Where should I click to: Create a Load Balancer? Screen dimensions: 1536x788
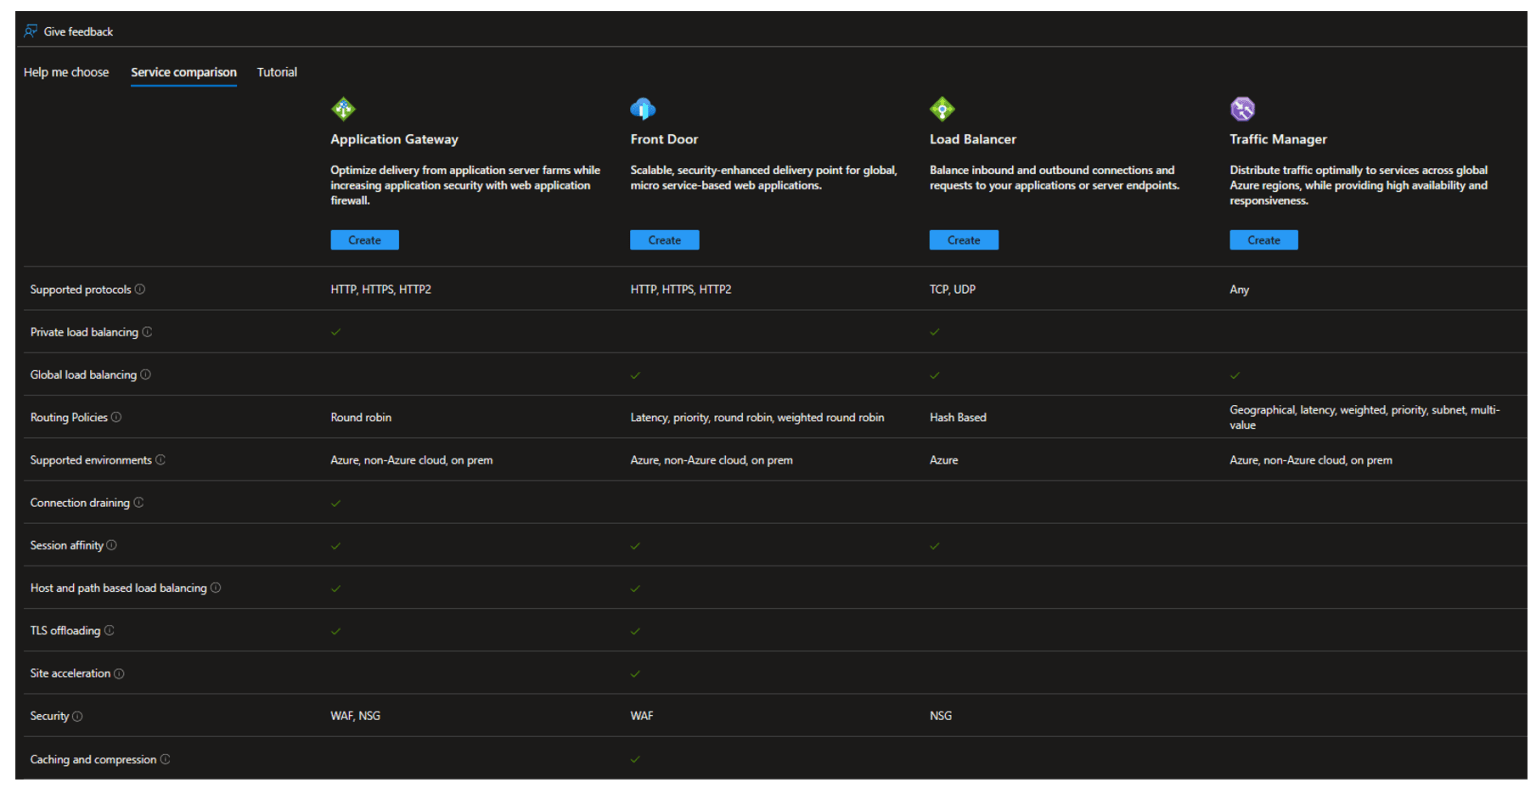[x=963, y=239]
